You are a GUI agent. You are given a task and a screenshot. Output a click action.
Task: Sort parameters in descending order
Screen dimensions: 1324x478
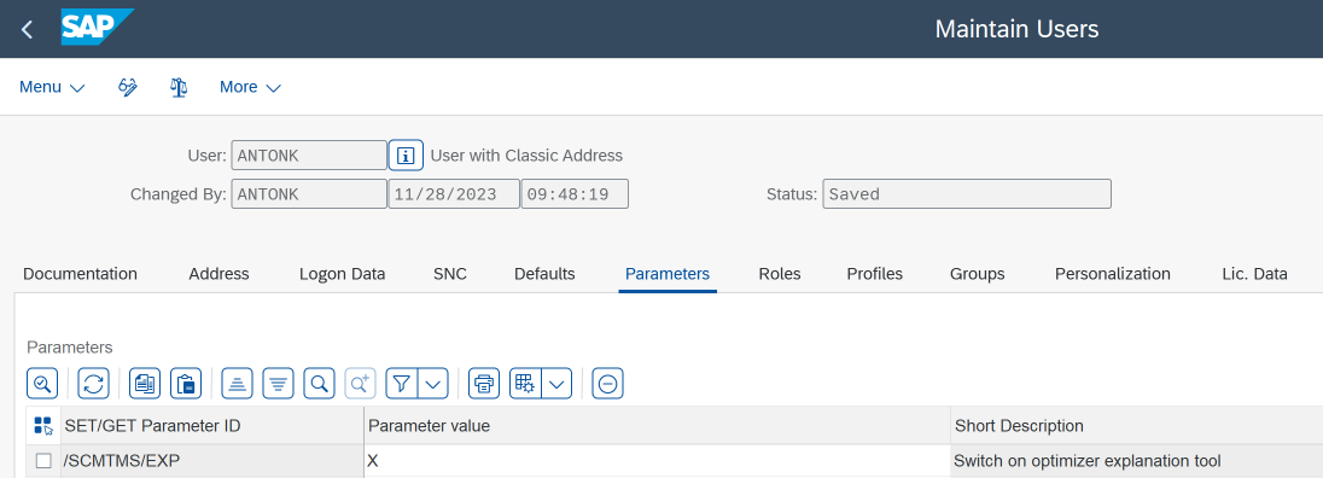tap(278, 383)
